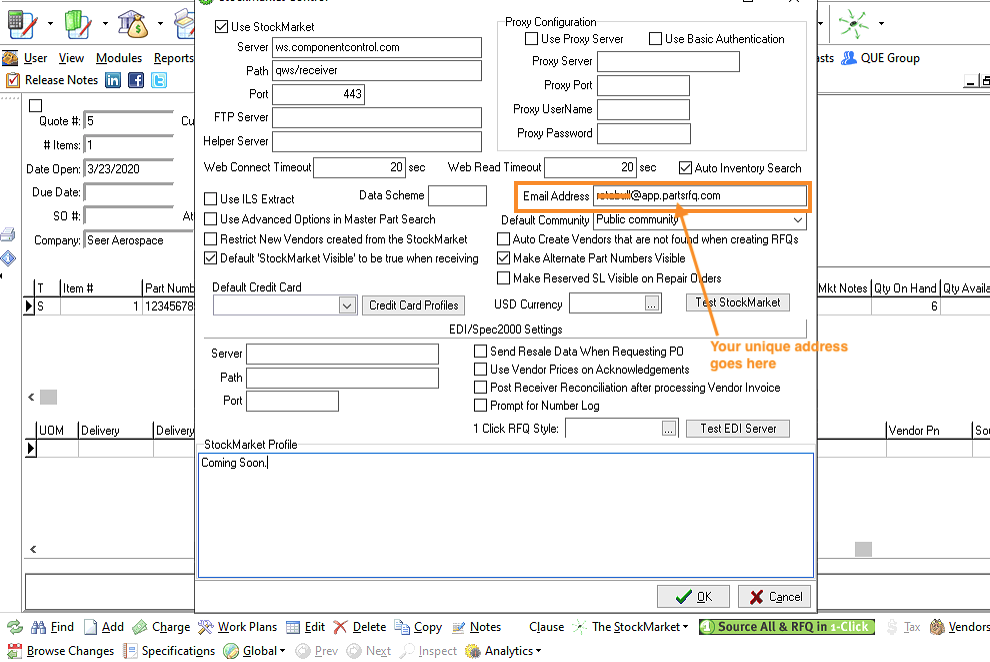Open Work Plans tools icon
The width and height of the screenshot is (990, 662).
(206, 627)
